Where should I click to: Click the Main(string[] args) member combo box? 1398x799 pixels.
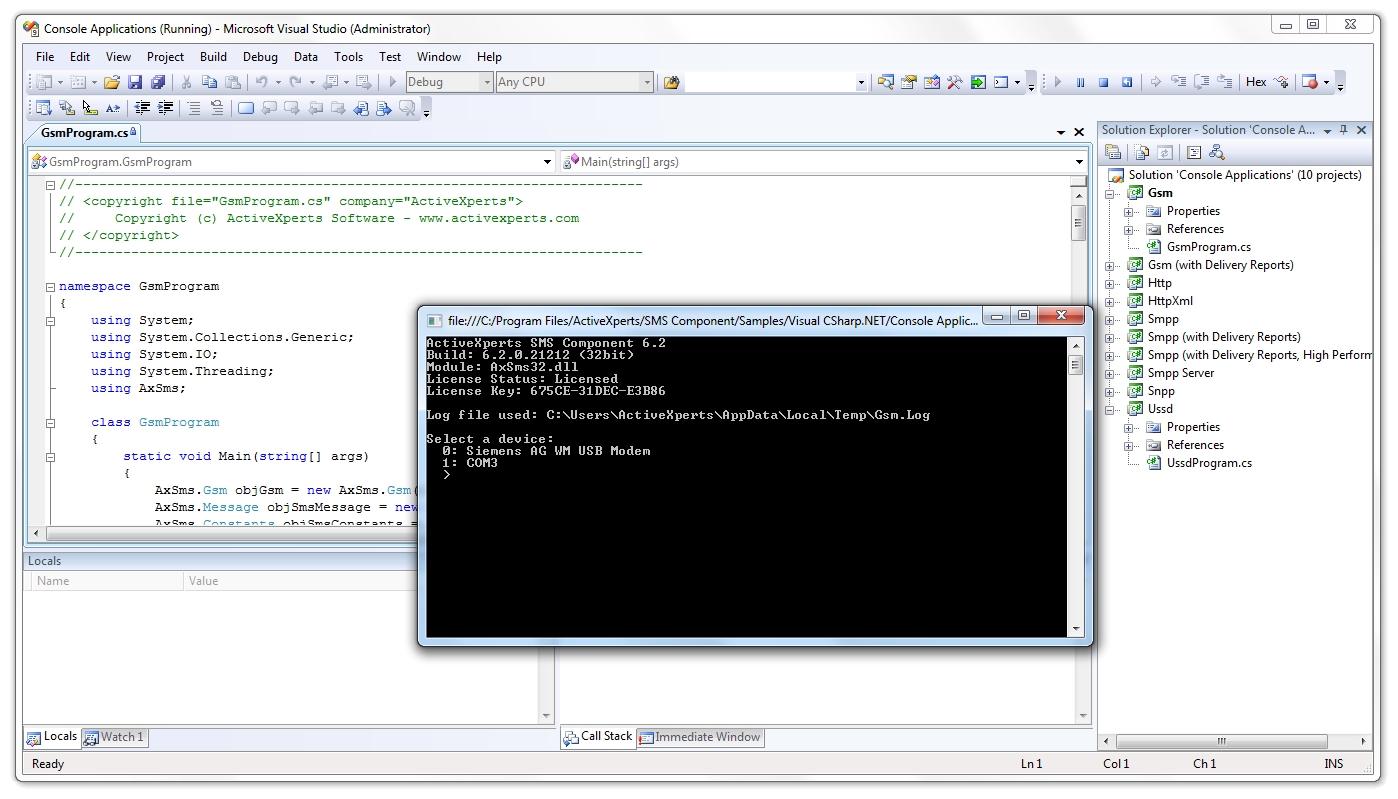tap(823, 161)
